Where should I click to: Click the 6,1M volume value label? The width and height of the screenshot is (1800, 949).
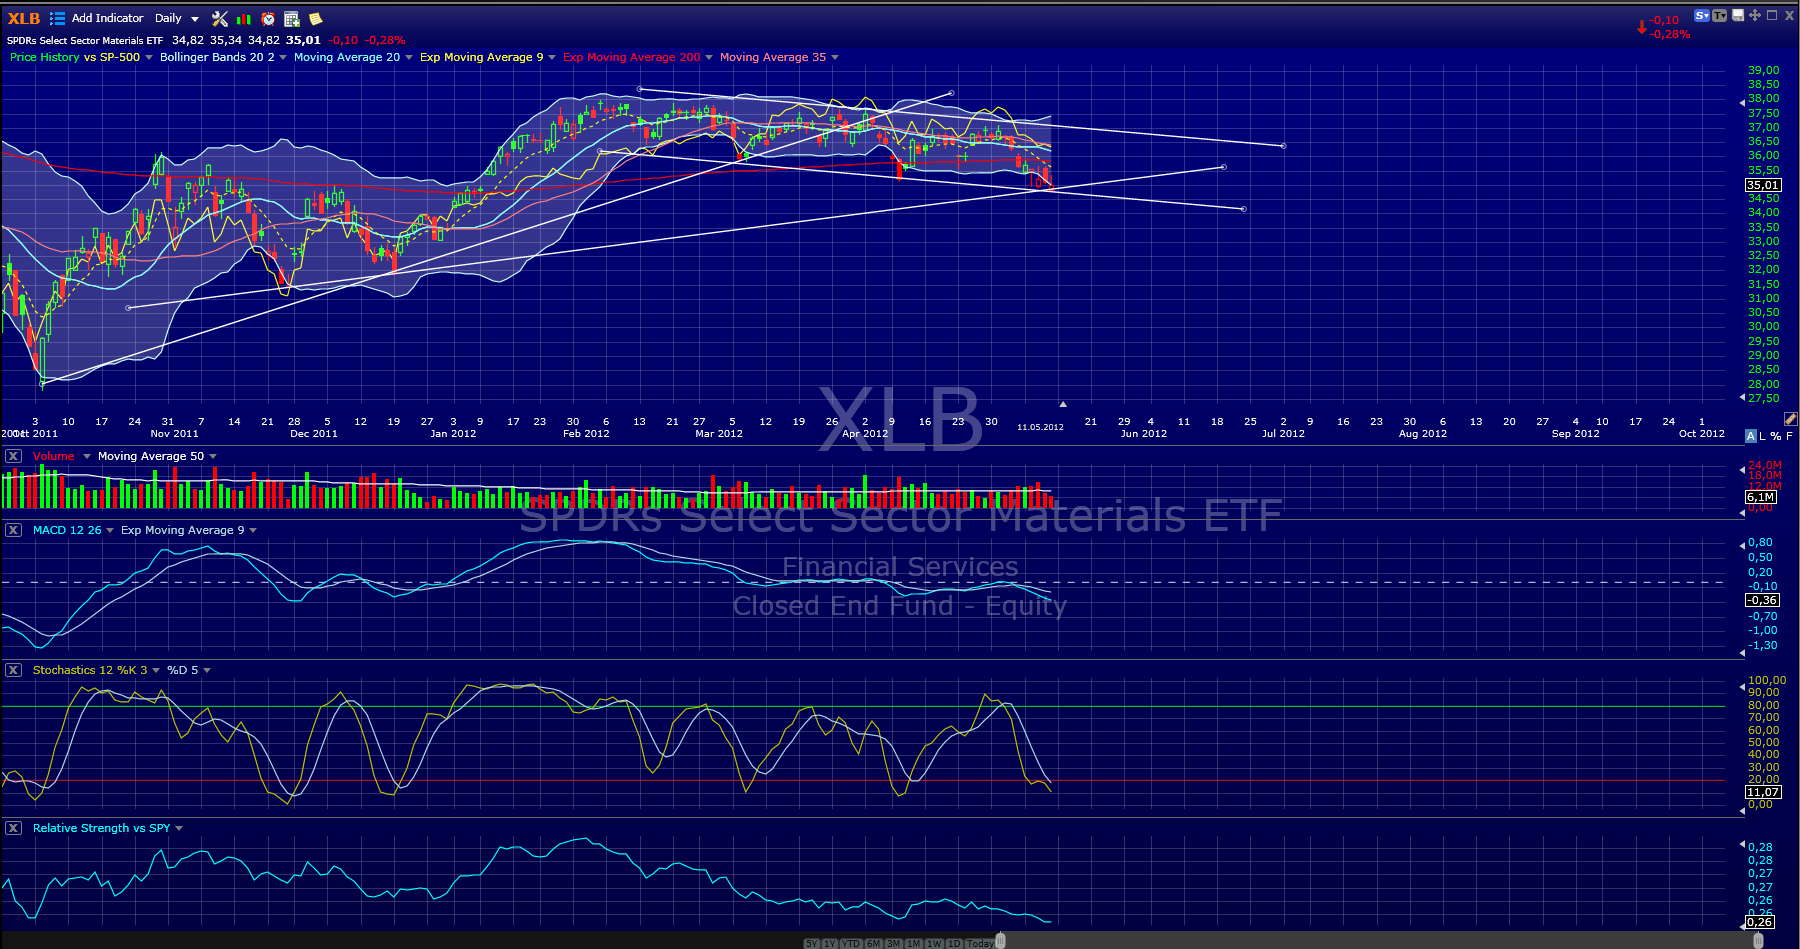pos(1761,497)
